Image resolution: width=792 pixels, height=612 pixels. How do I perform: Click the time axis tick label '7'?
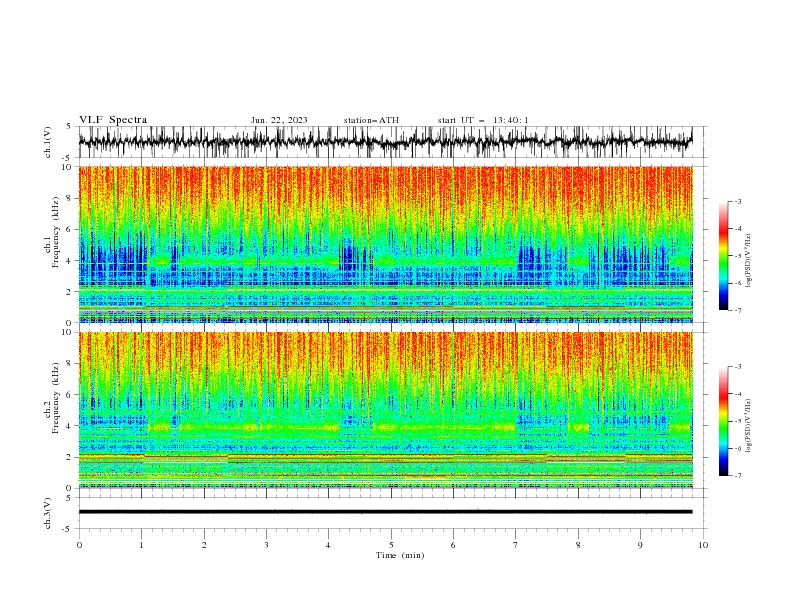515,545
